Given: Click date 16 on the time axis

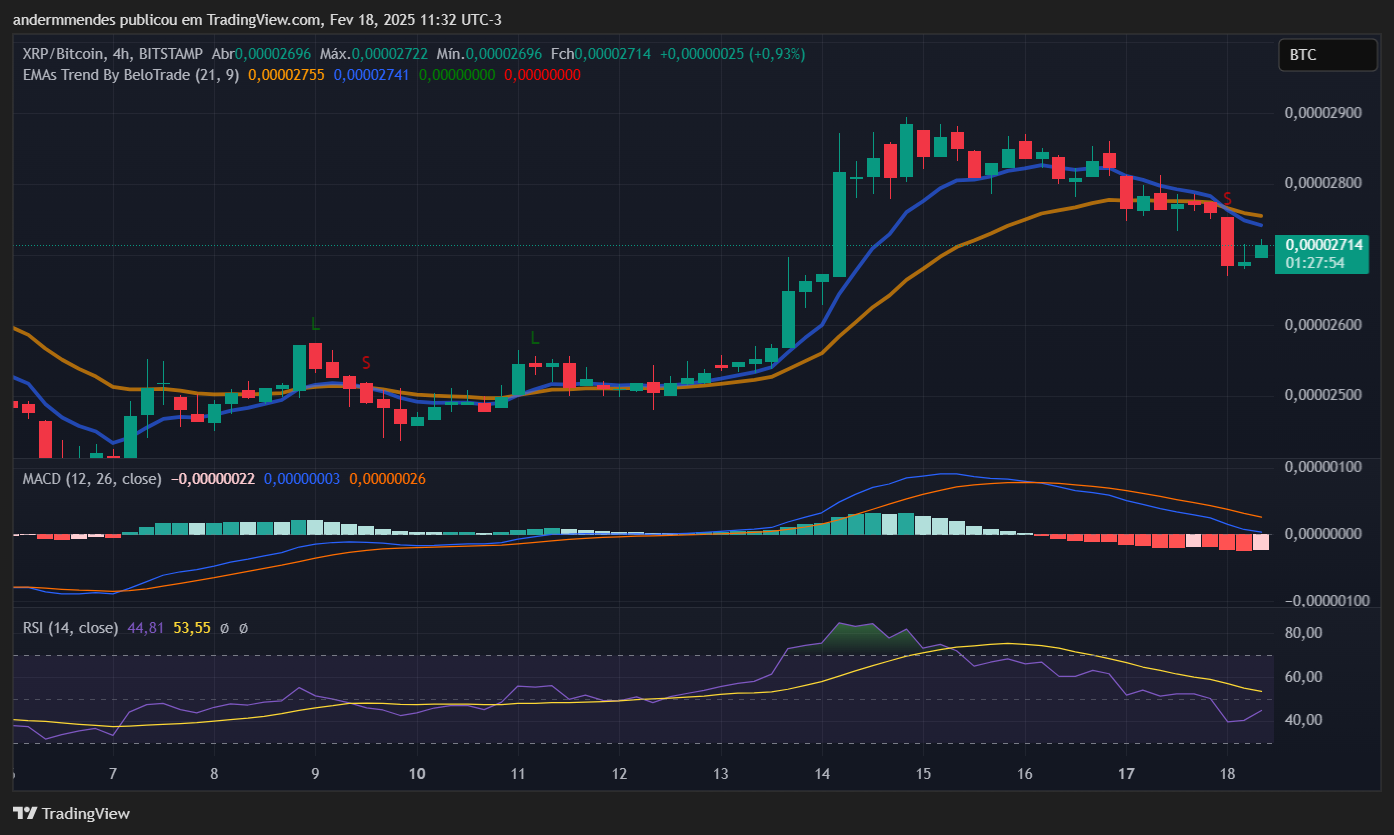Looking at the screenshot, I should tap(1024, 774).
